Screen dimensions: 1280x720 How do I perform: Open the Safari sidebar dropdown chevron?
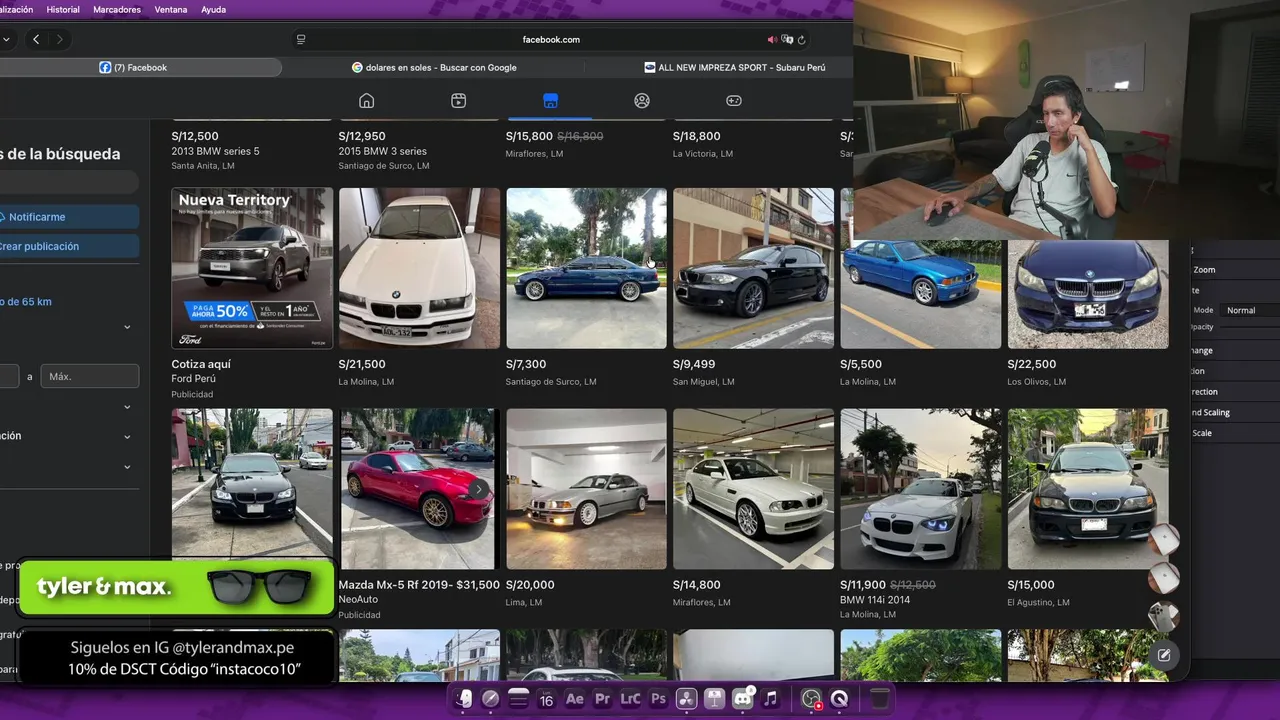(6, 39)
